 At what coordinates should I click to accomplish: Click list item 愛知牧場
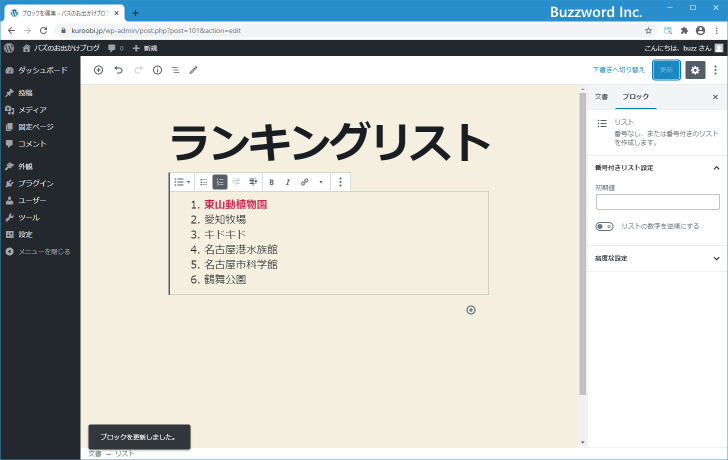coord(225,220)
